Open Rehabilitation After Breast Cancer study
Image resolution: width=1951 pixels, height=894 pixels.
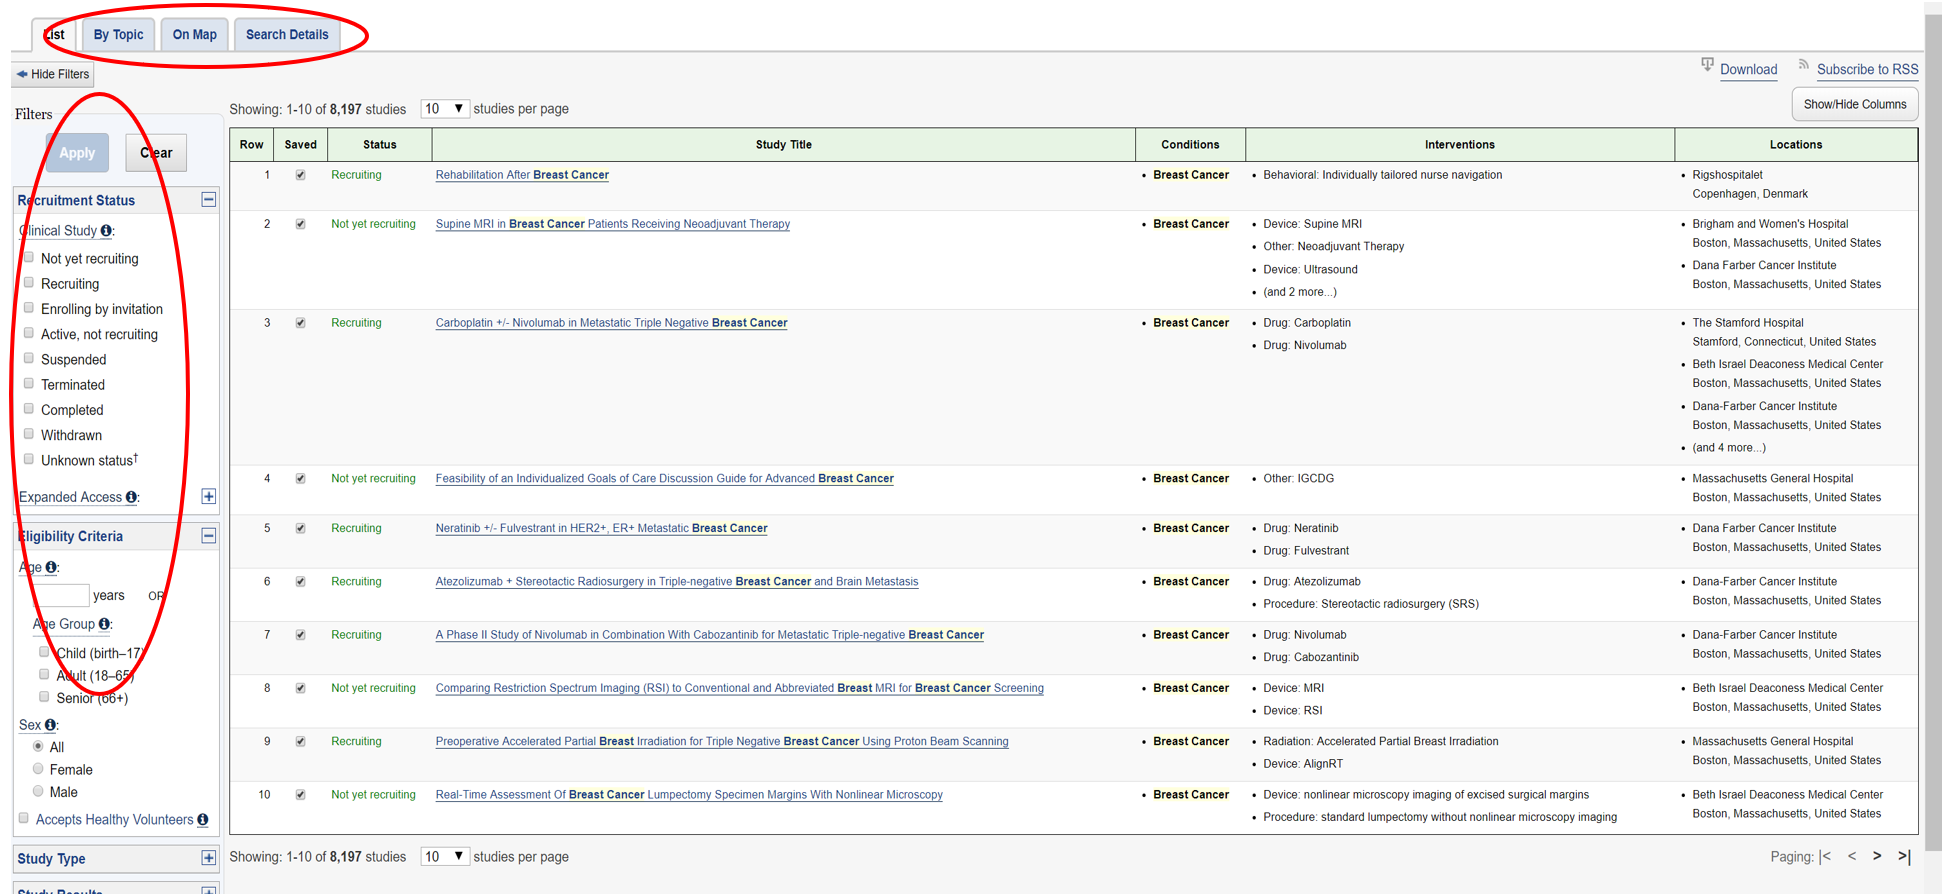pyautogui.click(x=522, y=175)
